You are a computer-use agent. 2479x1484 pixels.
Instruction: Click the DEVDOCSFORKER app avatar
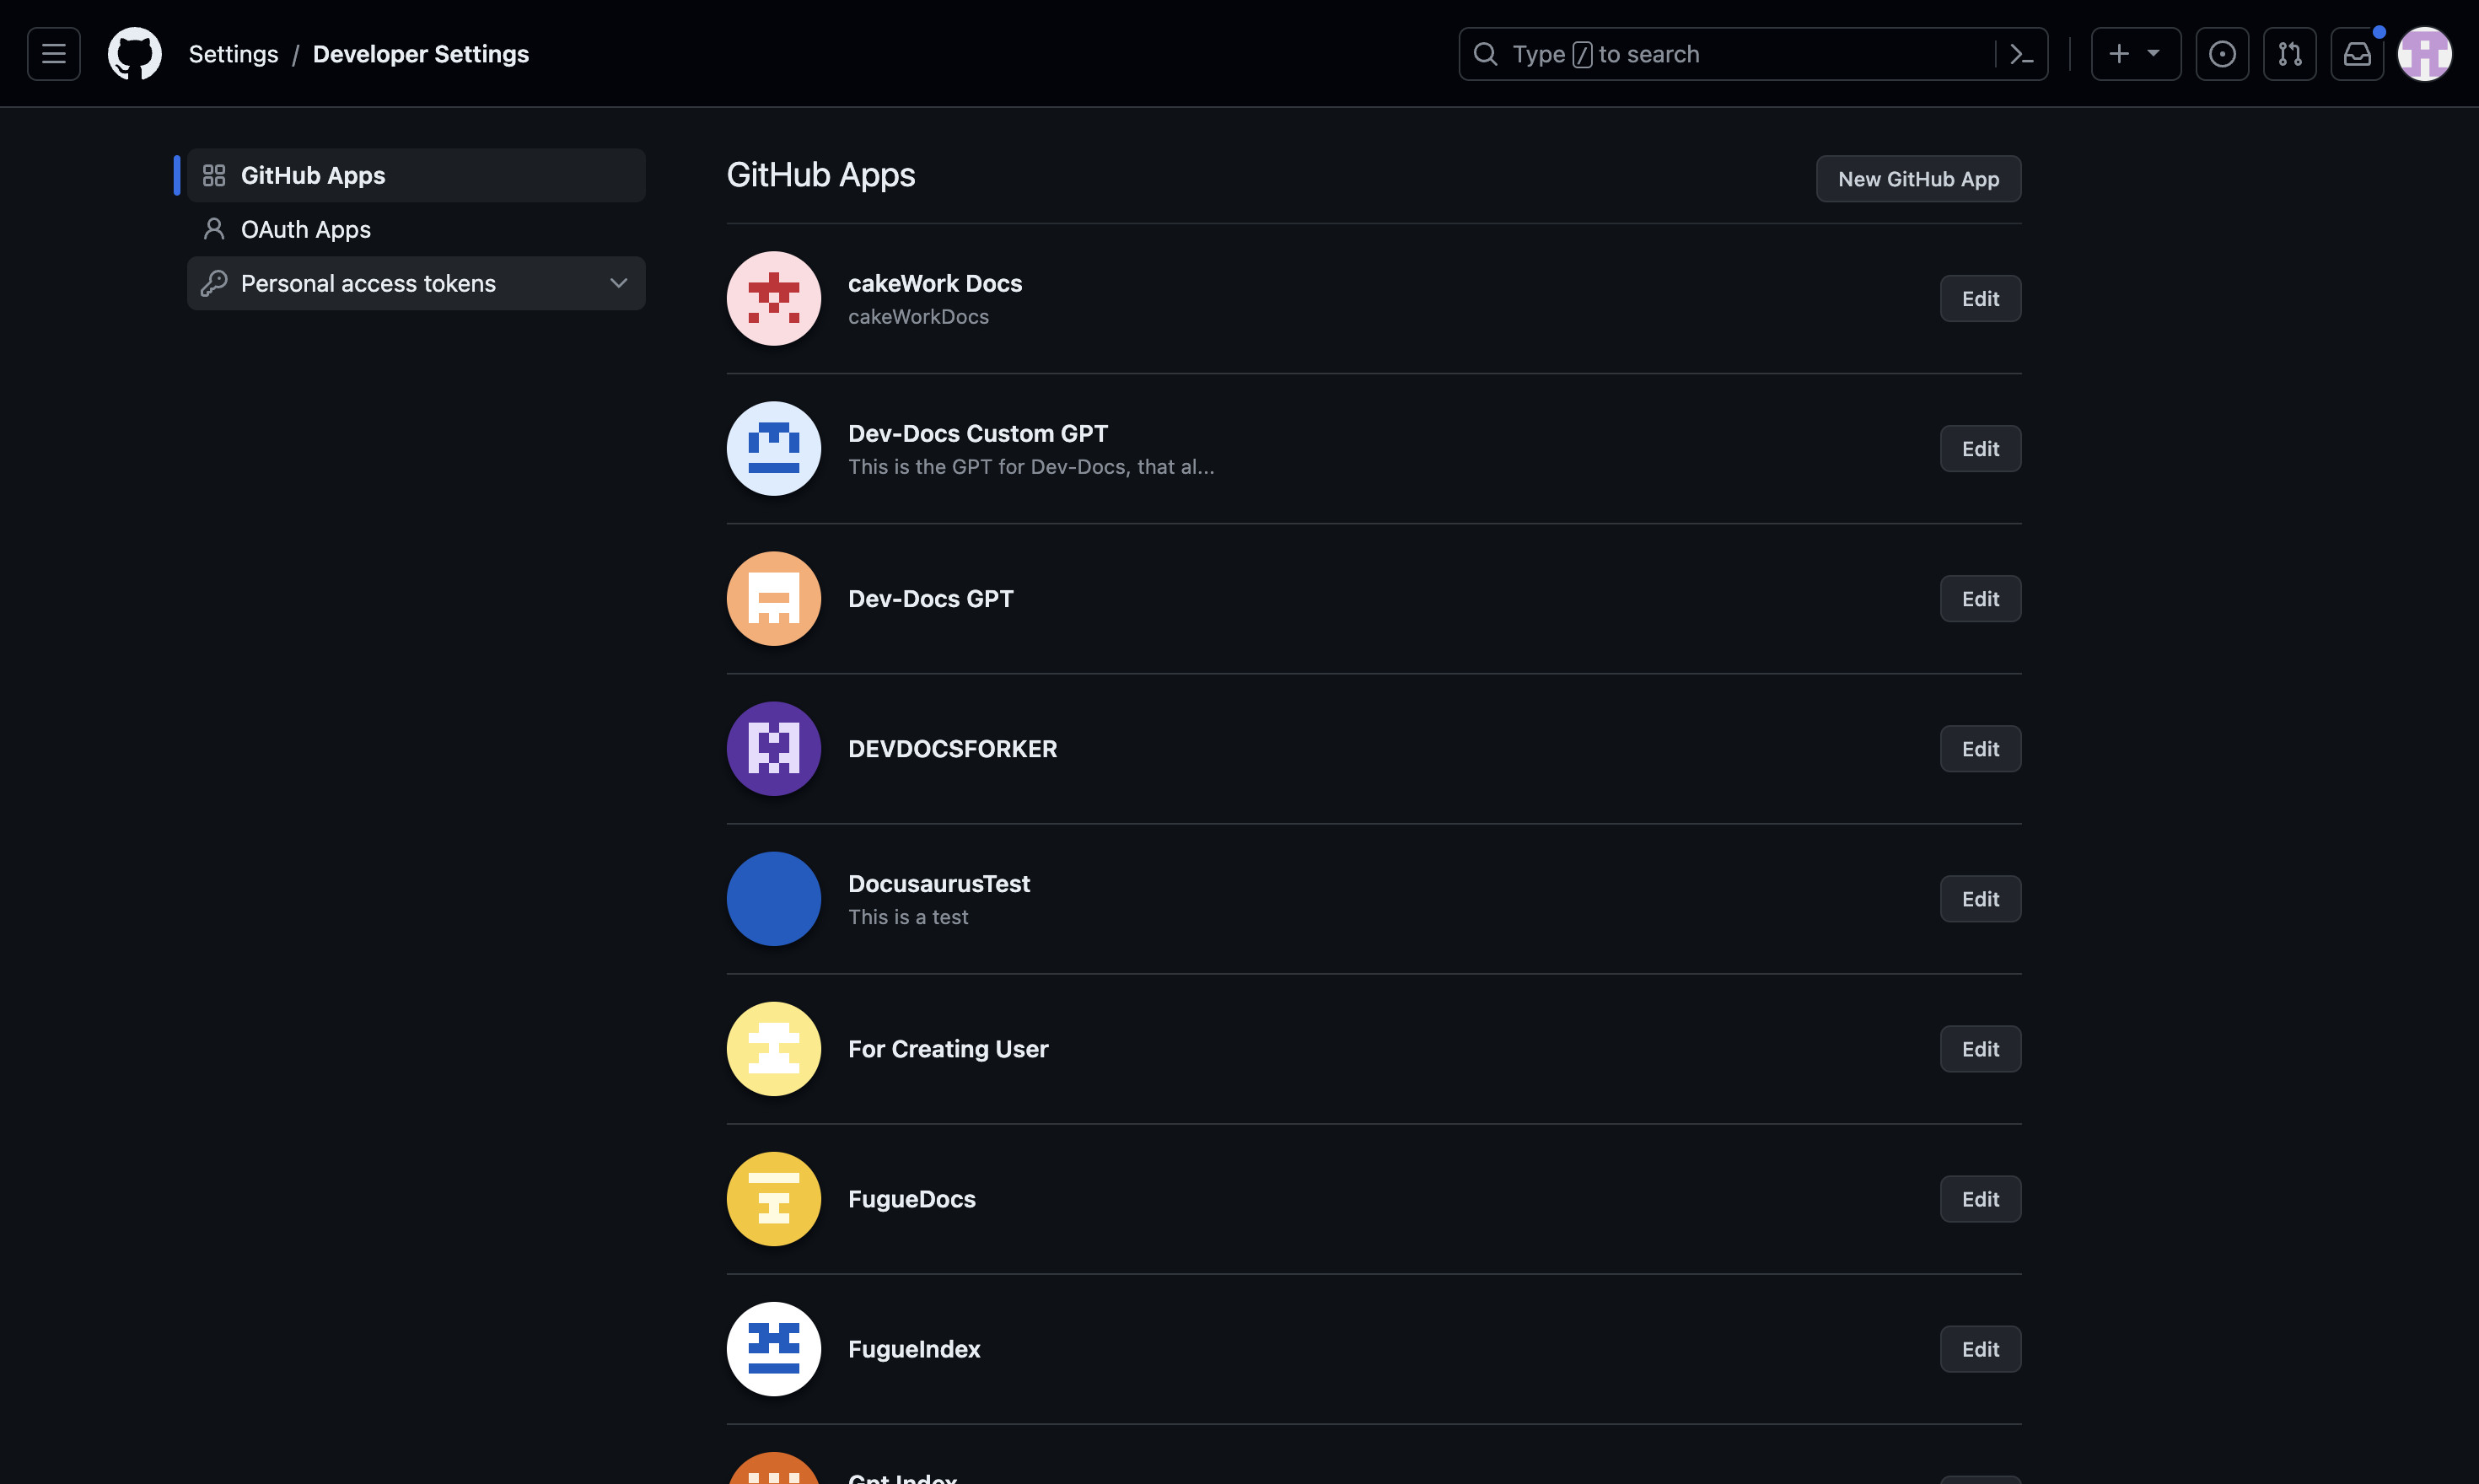(x=773, y=748)
